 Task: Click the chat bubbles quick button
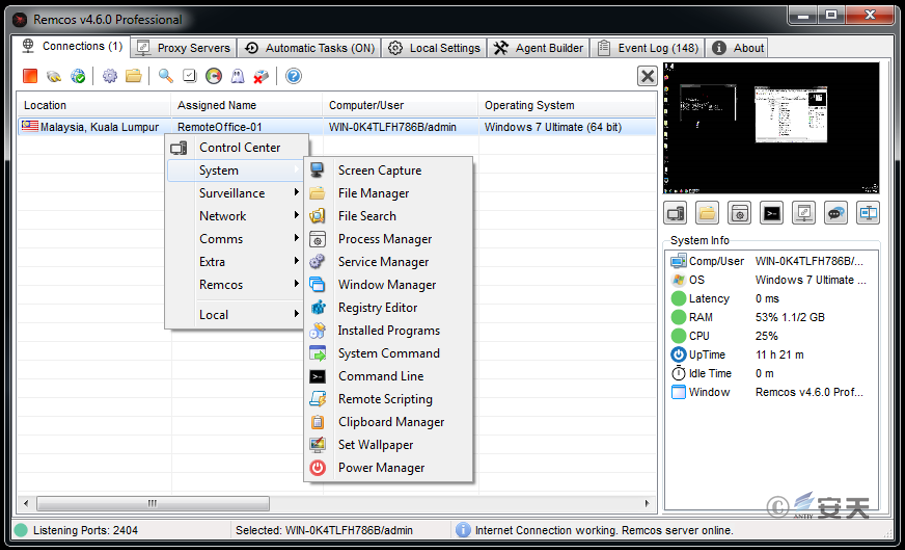(x=836, y=214)
